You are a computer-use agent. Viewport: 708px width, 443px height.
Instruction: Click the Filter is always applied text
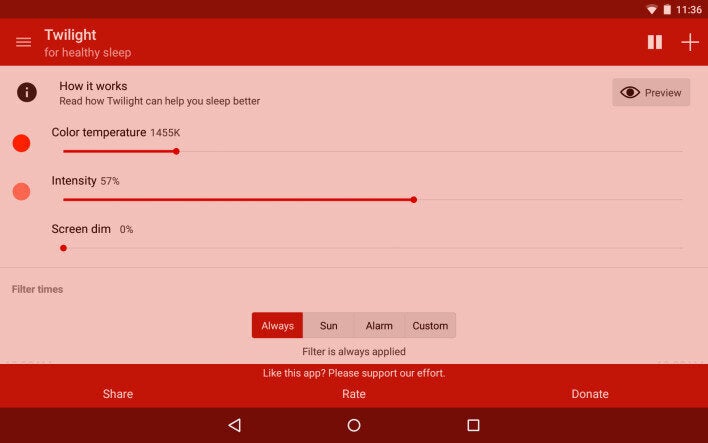354,351
